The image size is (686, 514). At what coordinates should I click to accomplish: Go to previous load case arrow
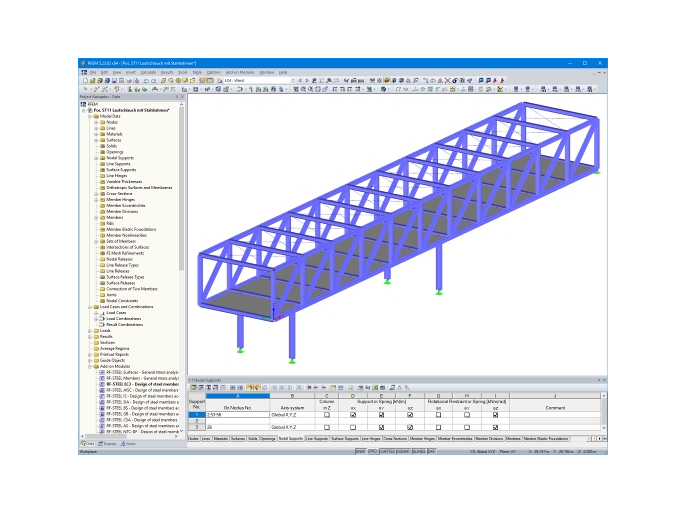300,80
